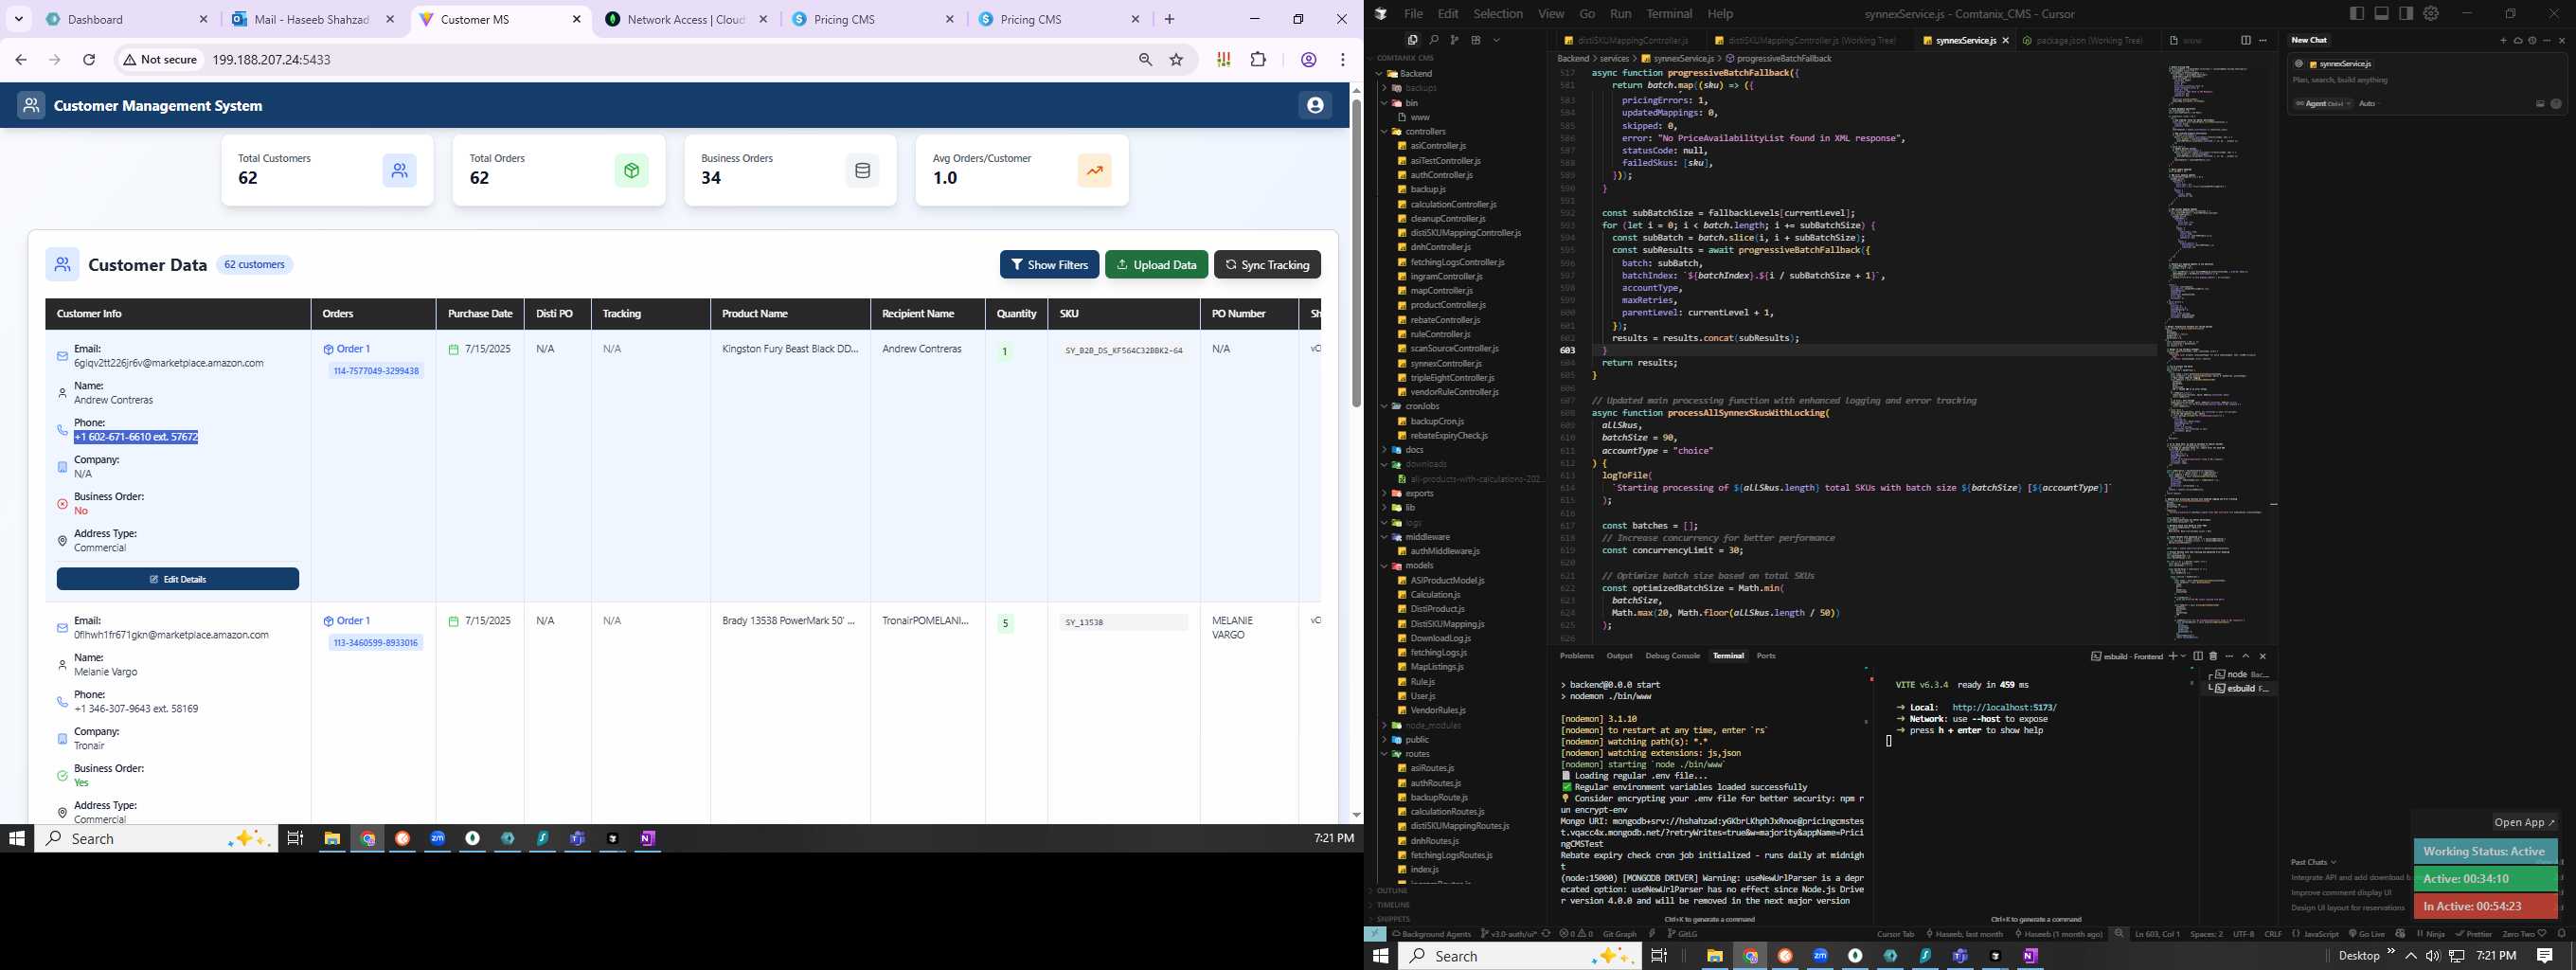The image size is (2576, 970).
Task: Open the Auto model dropdown in chat
Action: pyautogui.click(x=2367, y=104)
